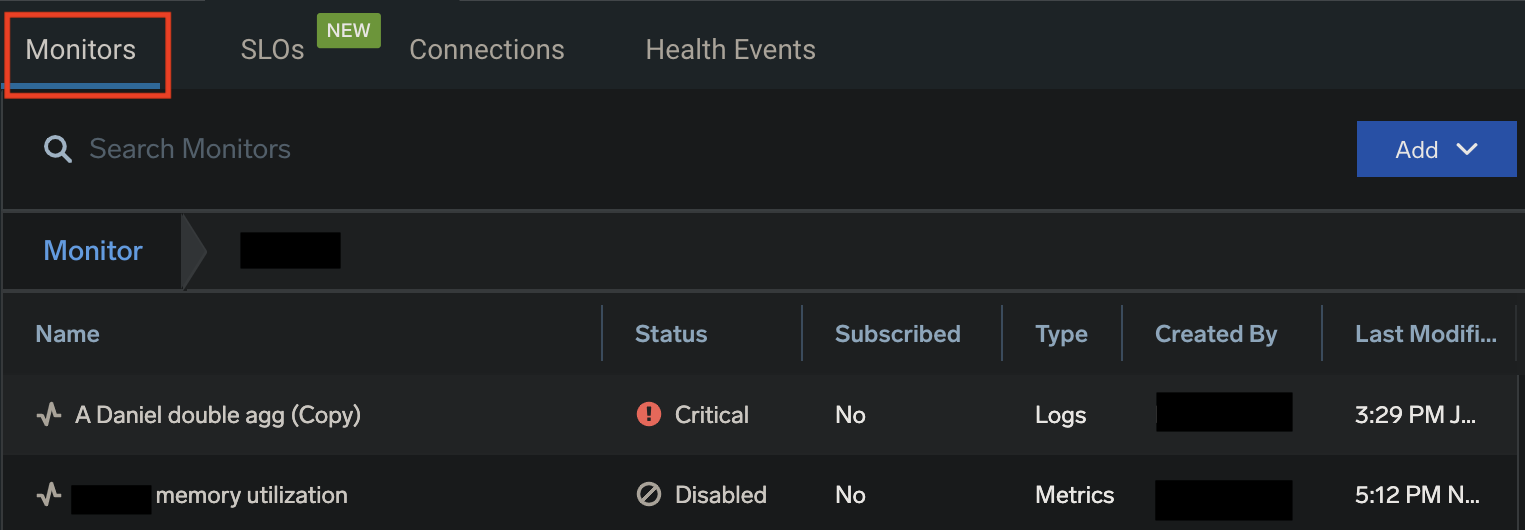The height and width of the screenshot is (530, 1525).
Task: Open the SLOs tab
Action: coord(272,50)
